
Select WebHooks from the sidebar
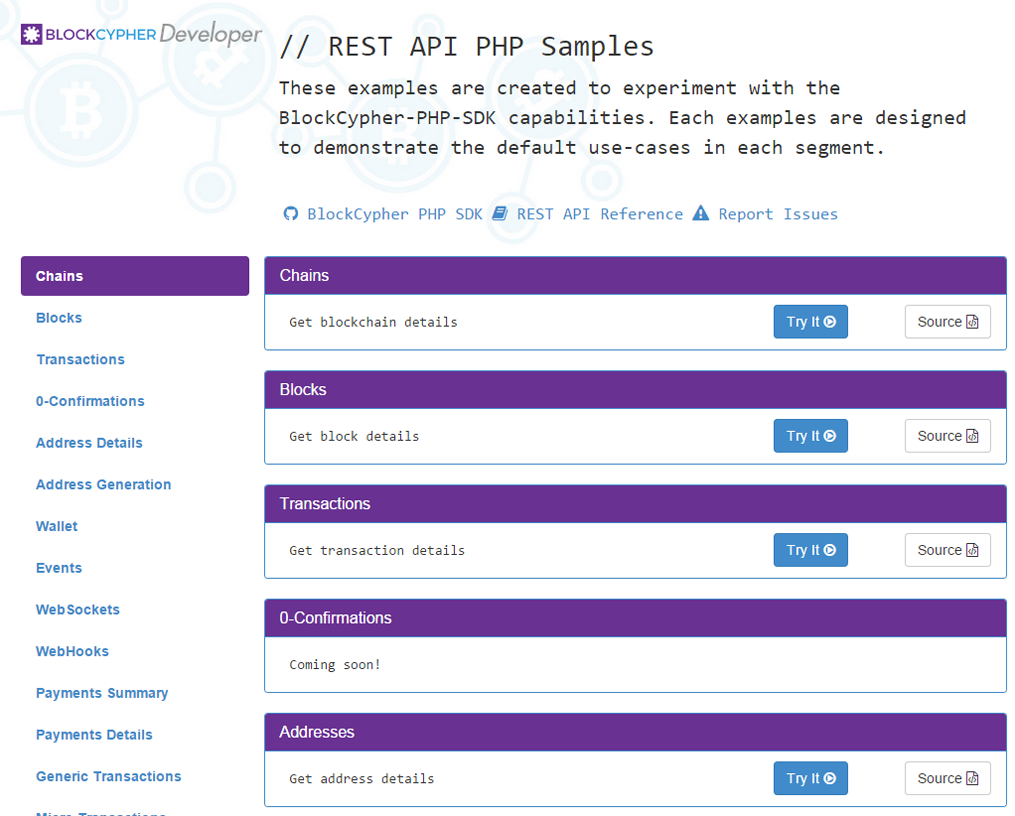(72, 651)
